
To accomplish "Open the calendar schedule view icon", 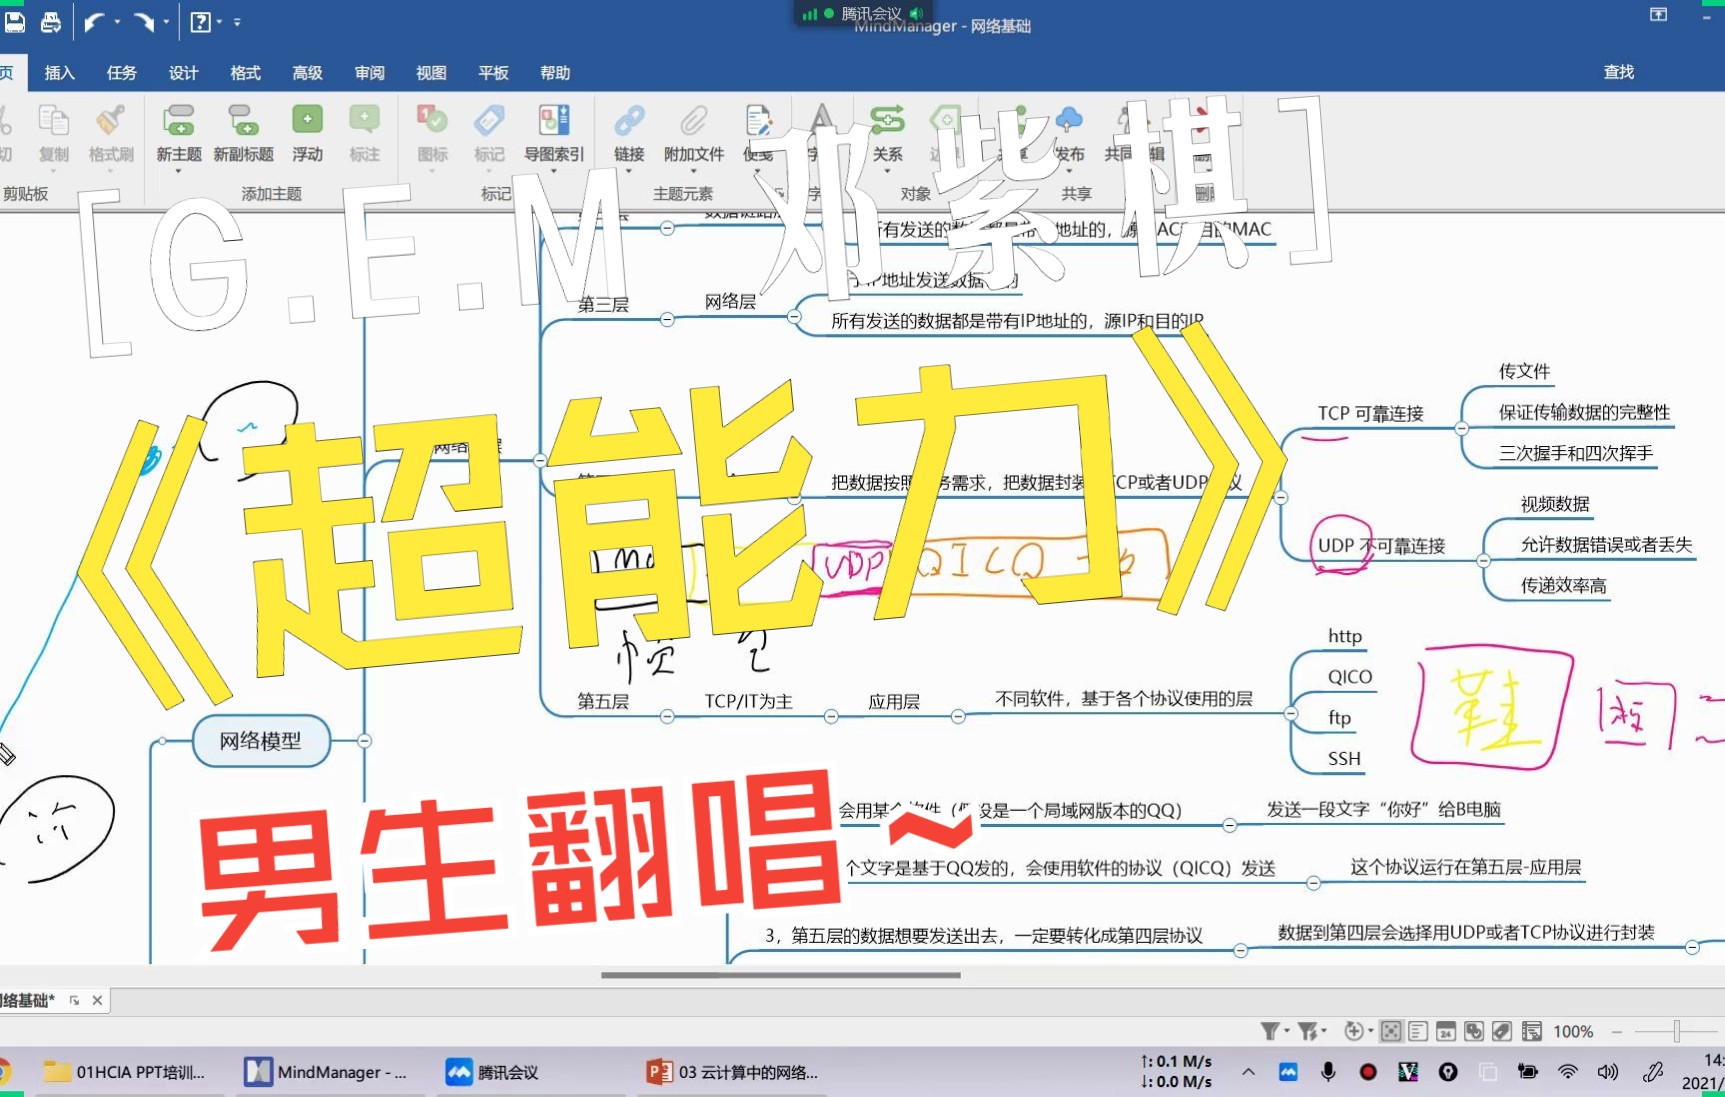I will point(1446,1031).
